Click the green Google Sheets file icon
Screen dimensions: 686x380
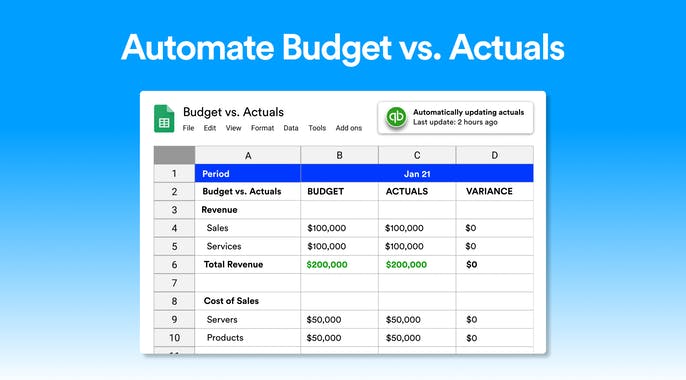tap(164, 119)
